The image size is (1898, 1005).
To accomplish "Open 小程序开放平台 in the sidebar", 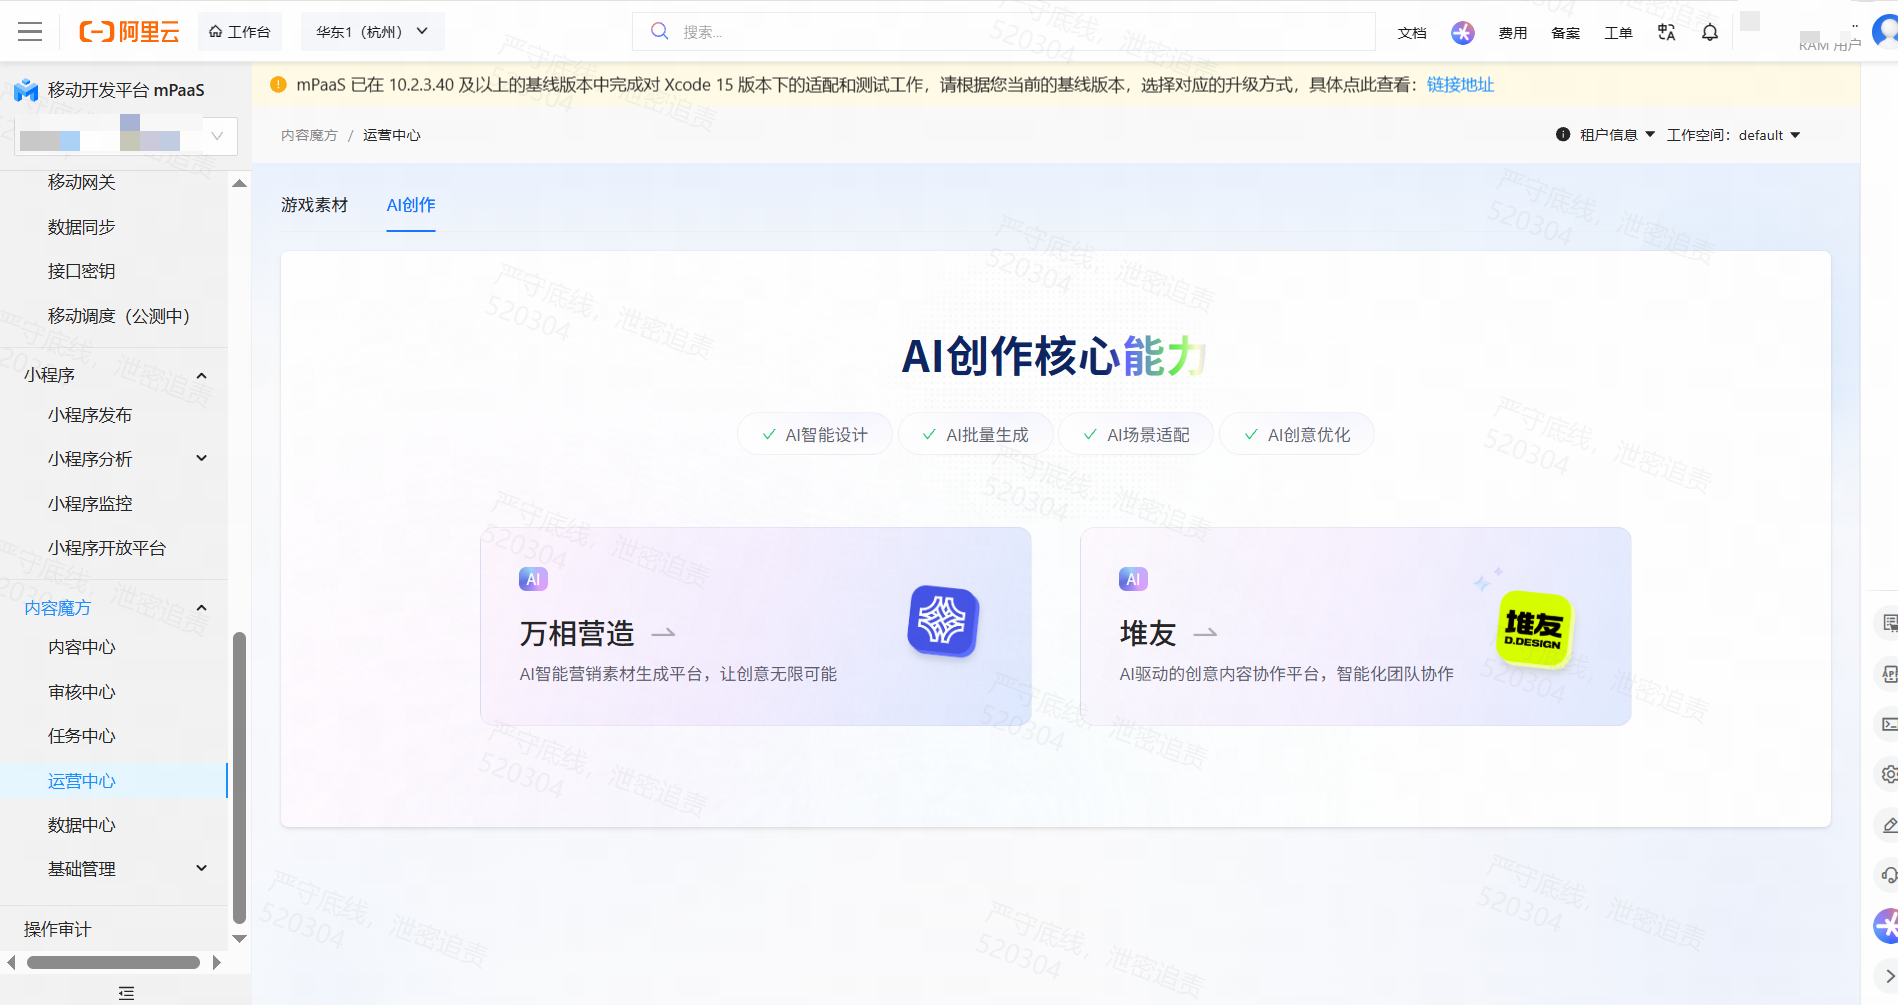I will pyautogui.click(x=107, y=548).
